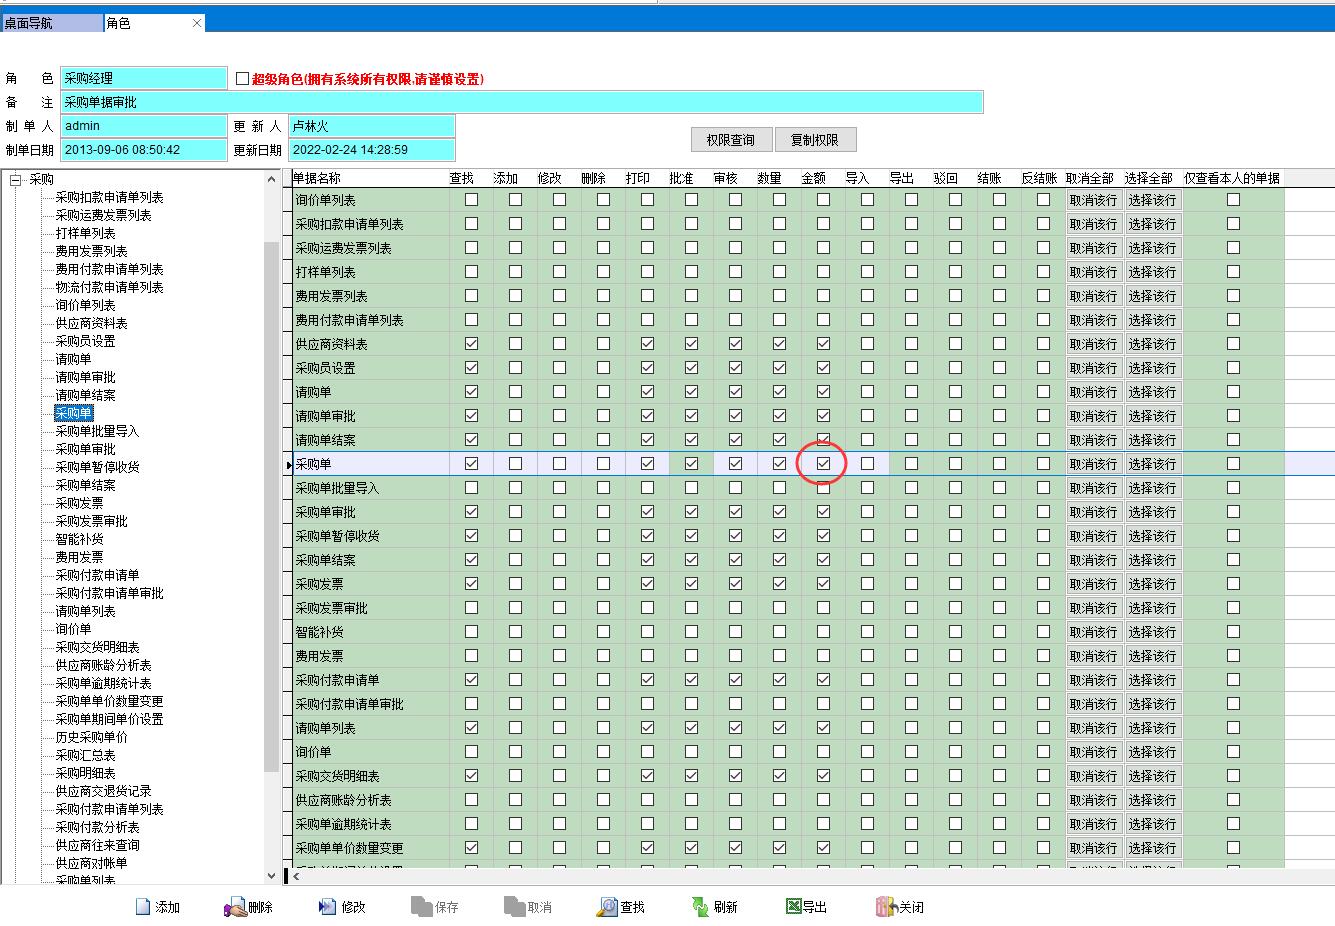Close the 角色 tab with its X
1335x926 pixels.
click(x=197, y=23)
